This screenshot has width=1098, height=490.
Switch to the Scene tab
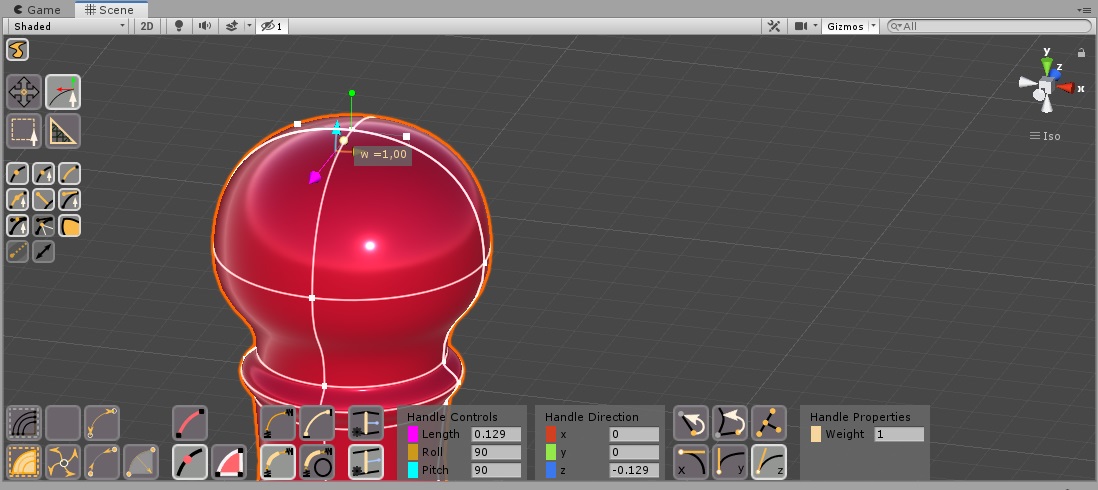[x=109, y=10]
